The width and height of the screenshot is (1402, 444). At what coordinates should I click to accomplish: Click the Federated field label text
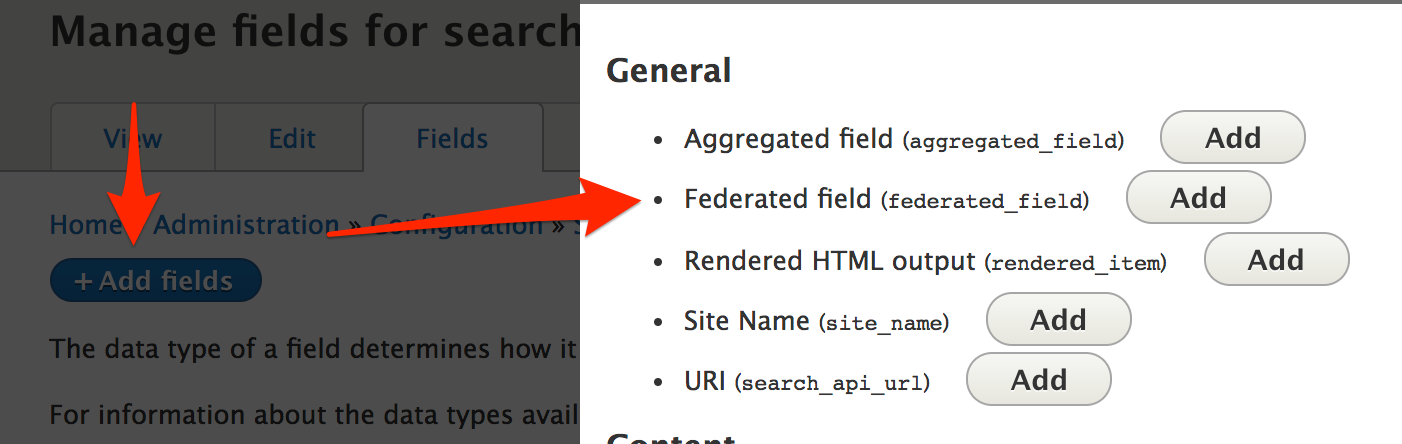(x=777, y=199)
